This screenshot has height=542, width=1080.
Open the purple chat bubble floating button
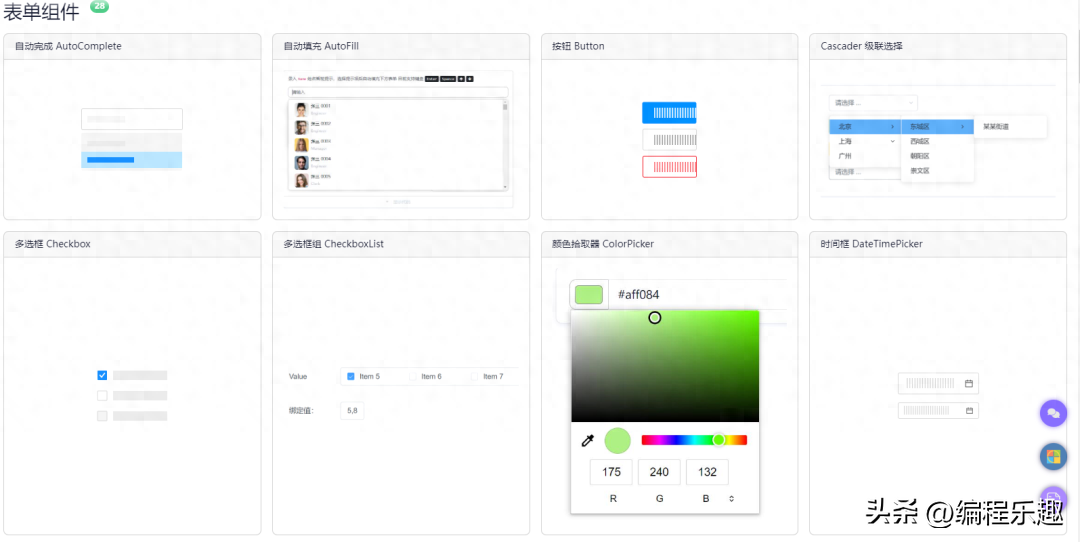1053,413
